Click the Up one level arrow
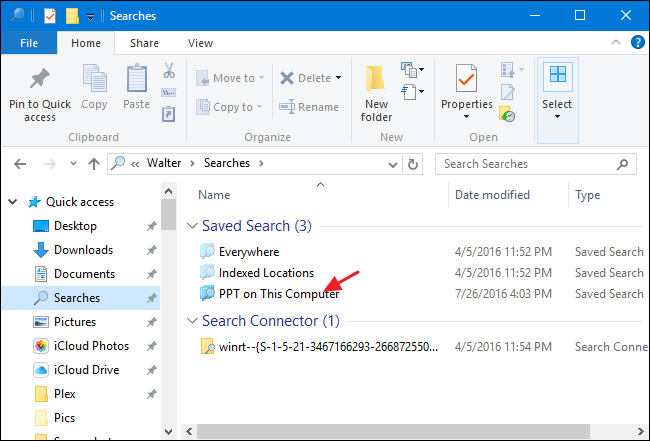The height and width of the screenshot is (441, 650). [x=93, y=164]
